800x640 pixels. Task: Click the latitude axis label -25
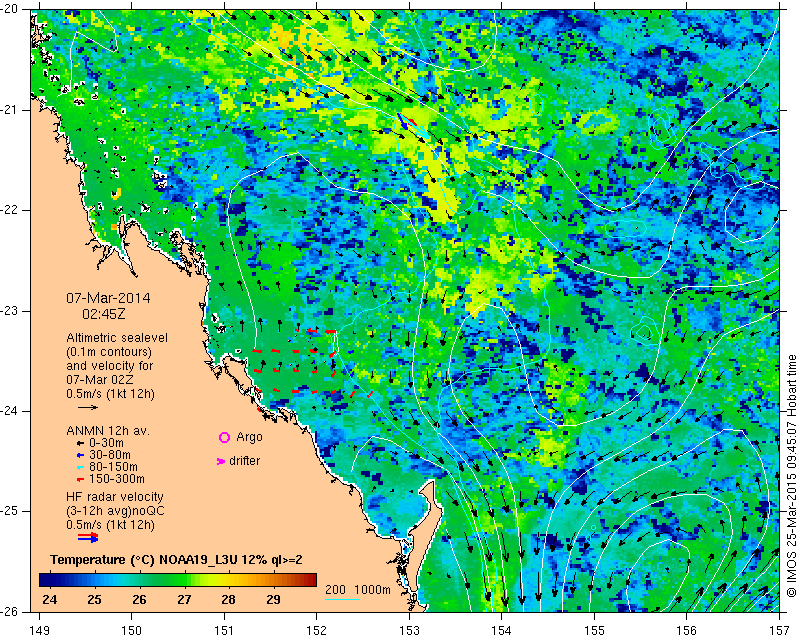[9, 511]
